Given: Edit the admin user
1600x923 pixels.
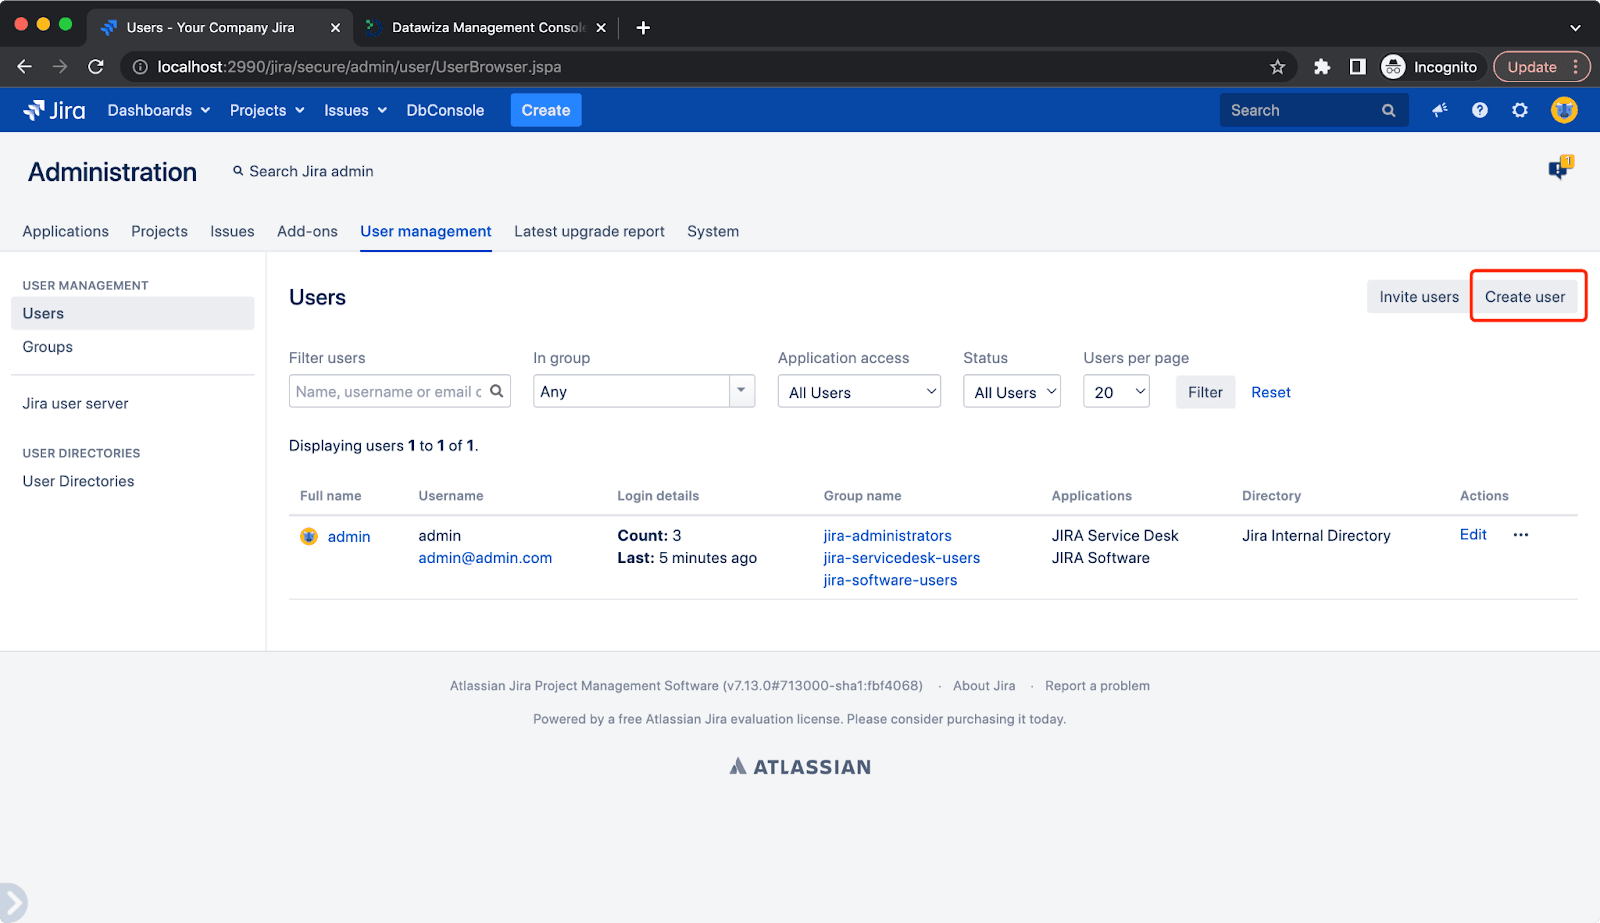Looking at the screenshot, I should (x=1473, y=535).
